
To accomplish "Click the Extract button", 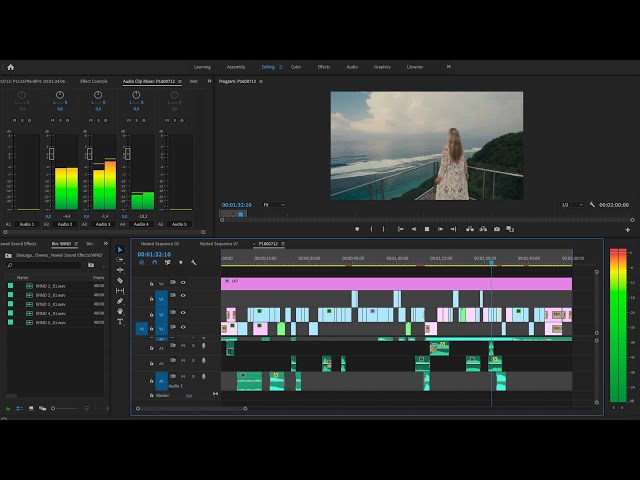I will point(483,229).
